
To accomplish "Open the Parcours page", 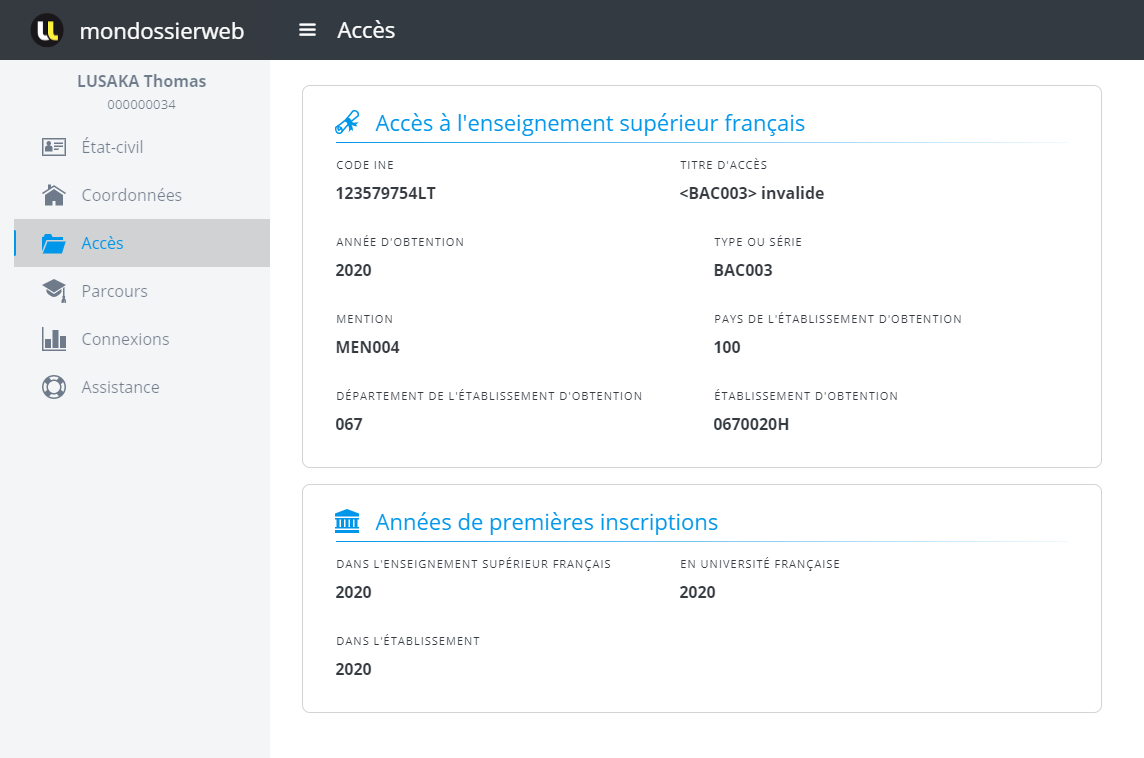I will pyautogui.click(x=114, y=291).
